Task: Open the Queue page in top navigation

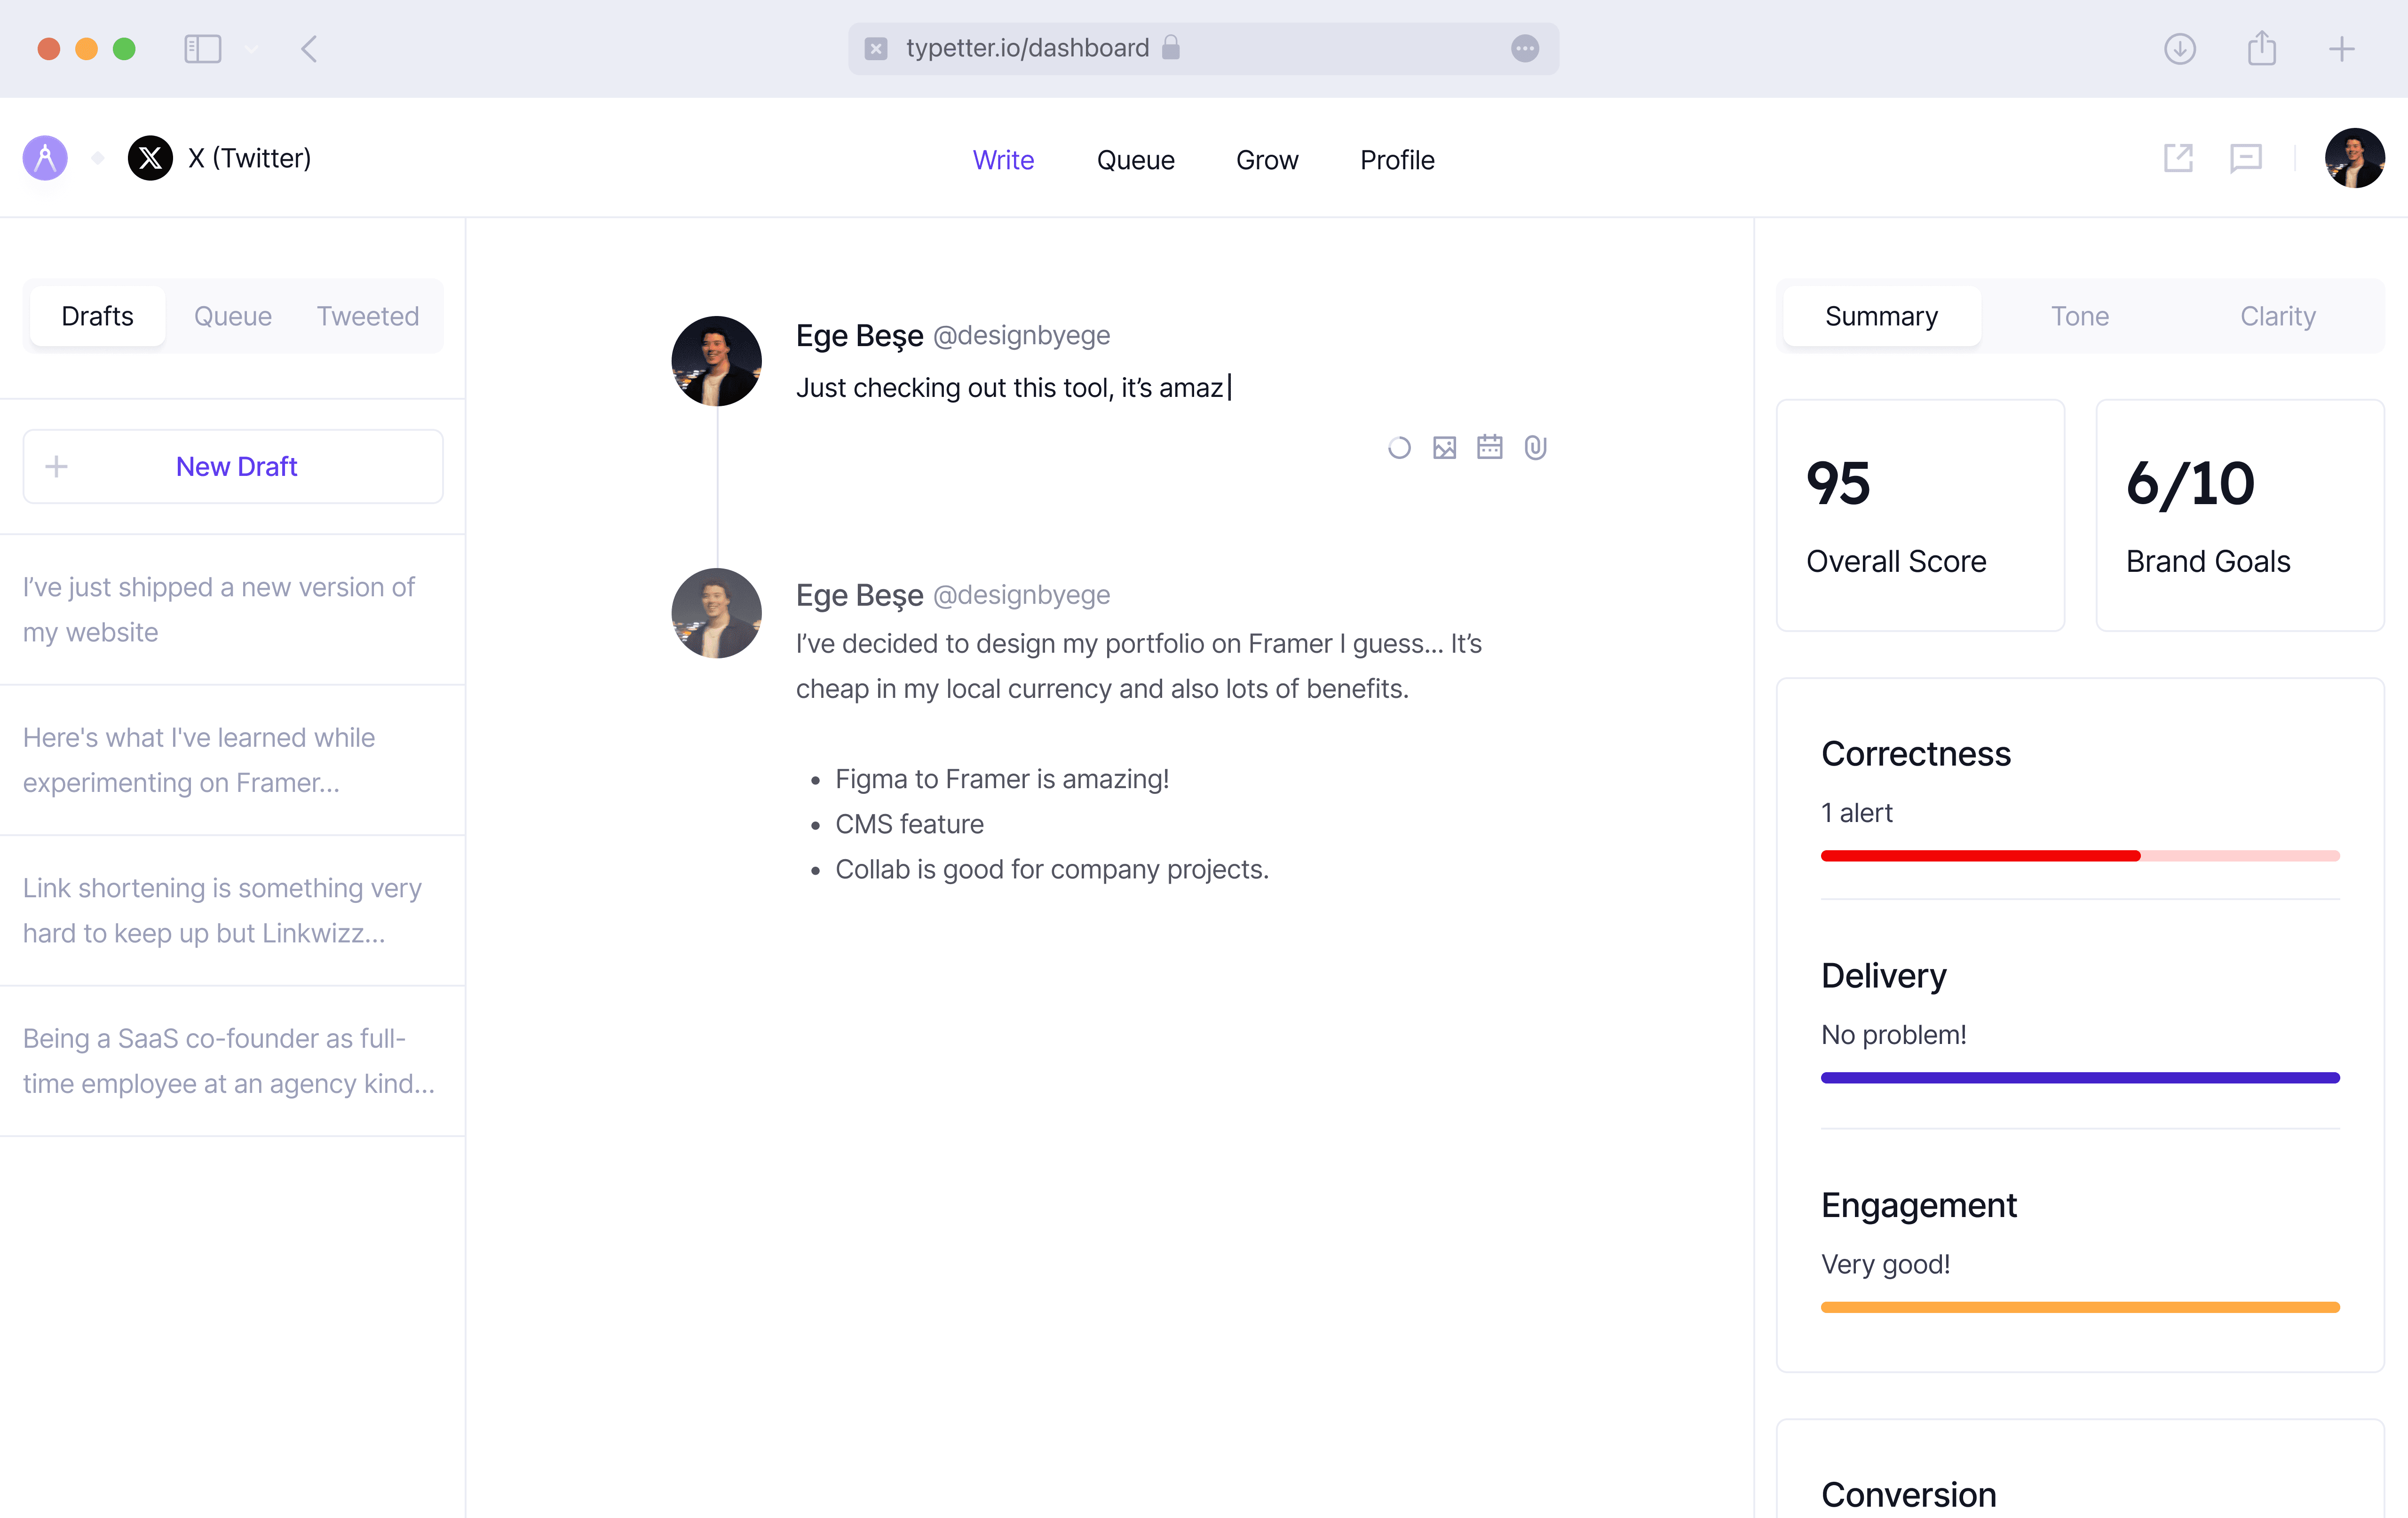Action: (x=1135, y=160)
